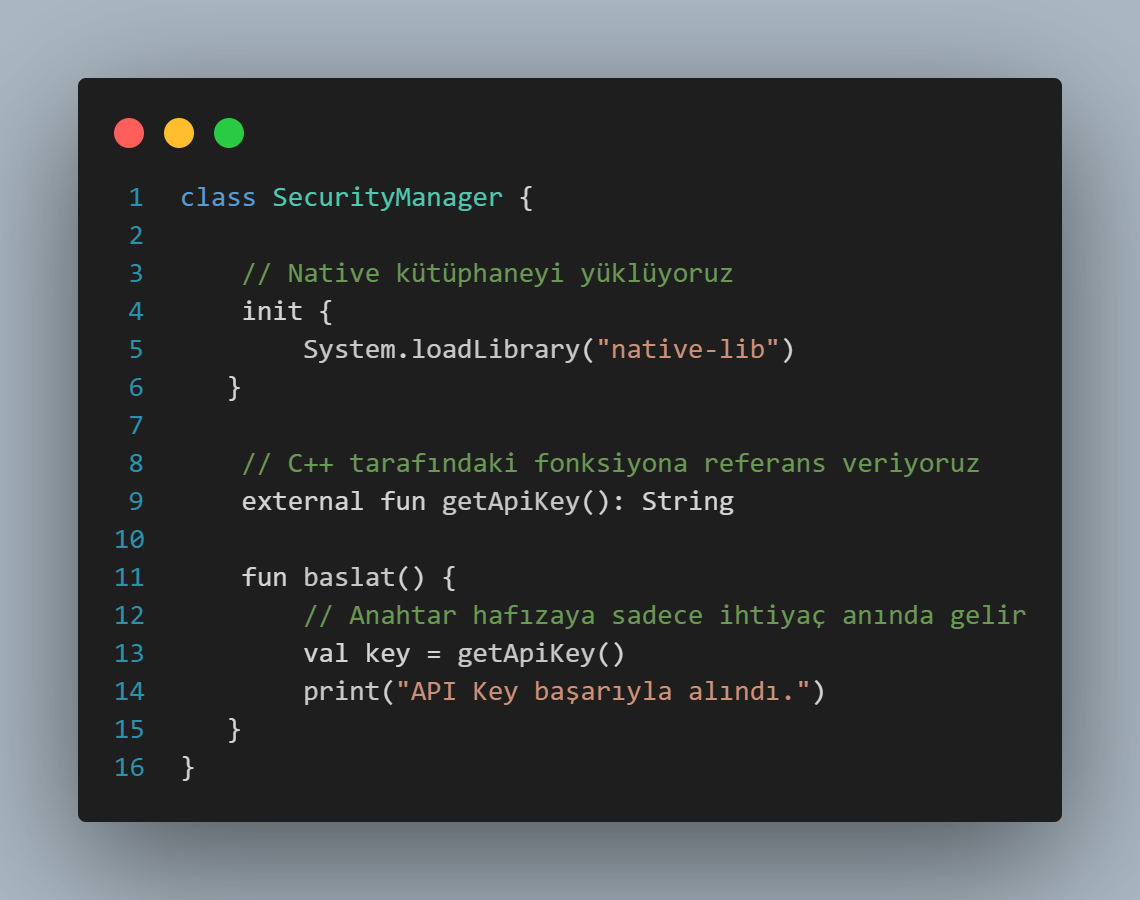Click the external keyword on line 9
This screenshot has width=1140, height=900.
pyautogui.click(x=302, y=502)
